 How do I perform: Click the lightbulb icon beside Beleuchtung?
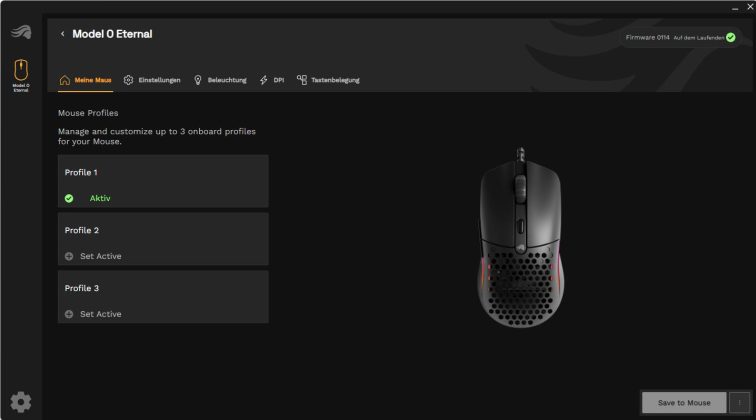tap(198, 80)
